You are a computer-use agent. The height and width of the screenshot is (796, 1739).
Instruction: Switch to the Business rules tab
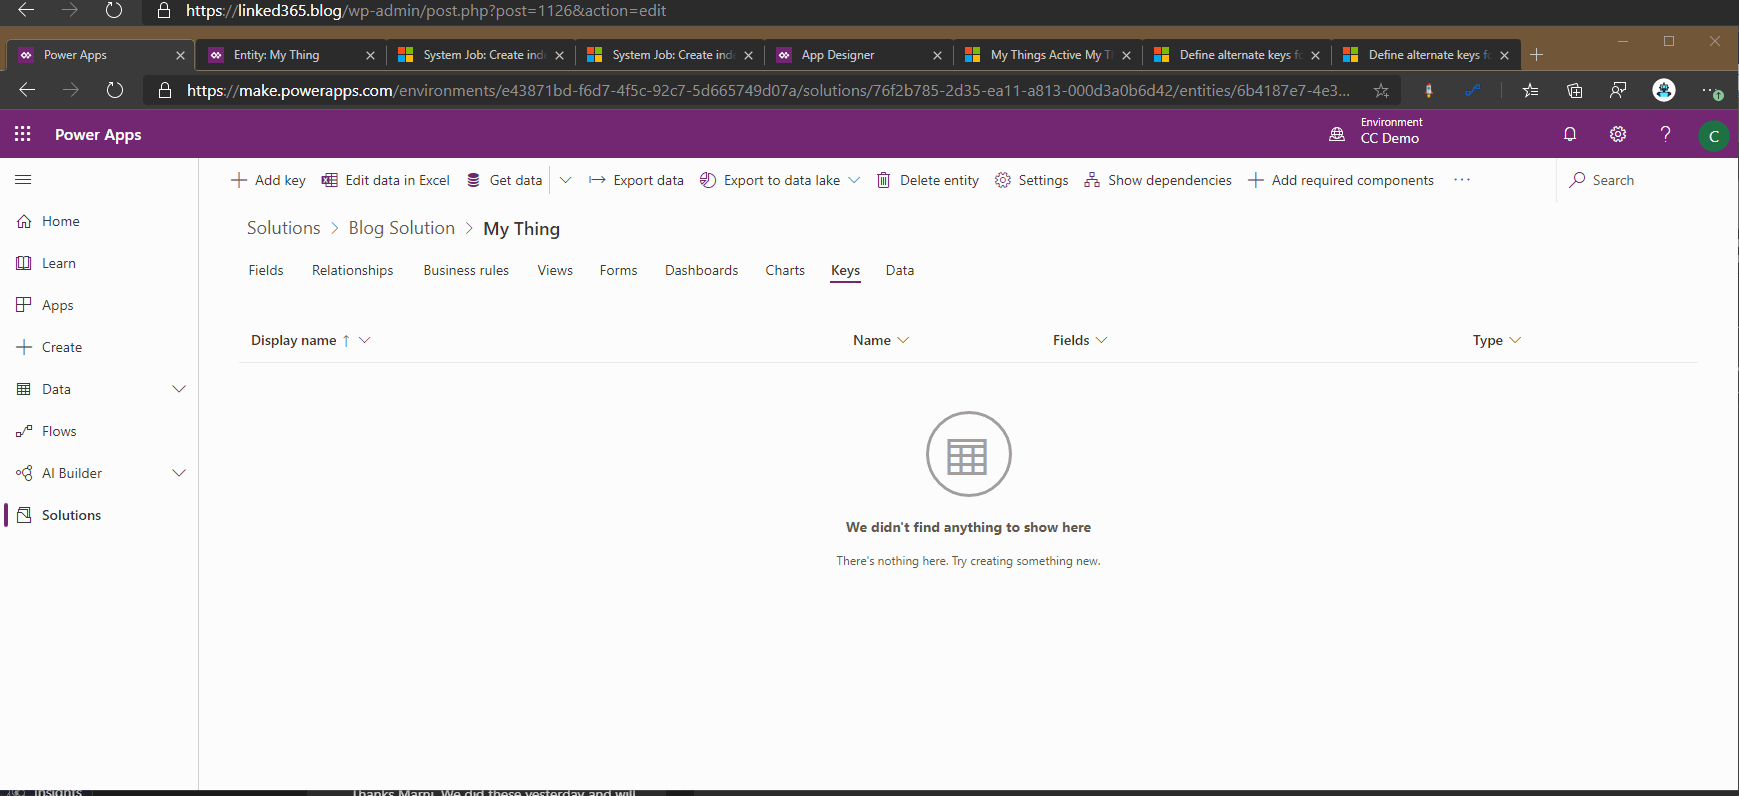[466, 270]
